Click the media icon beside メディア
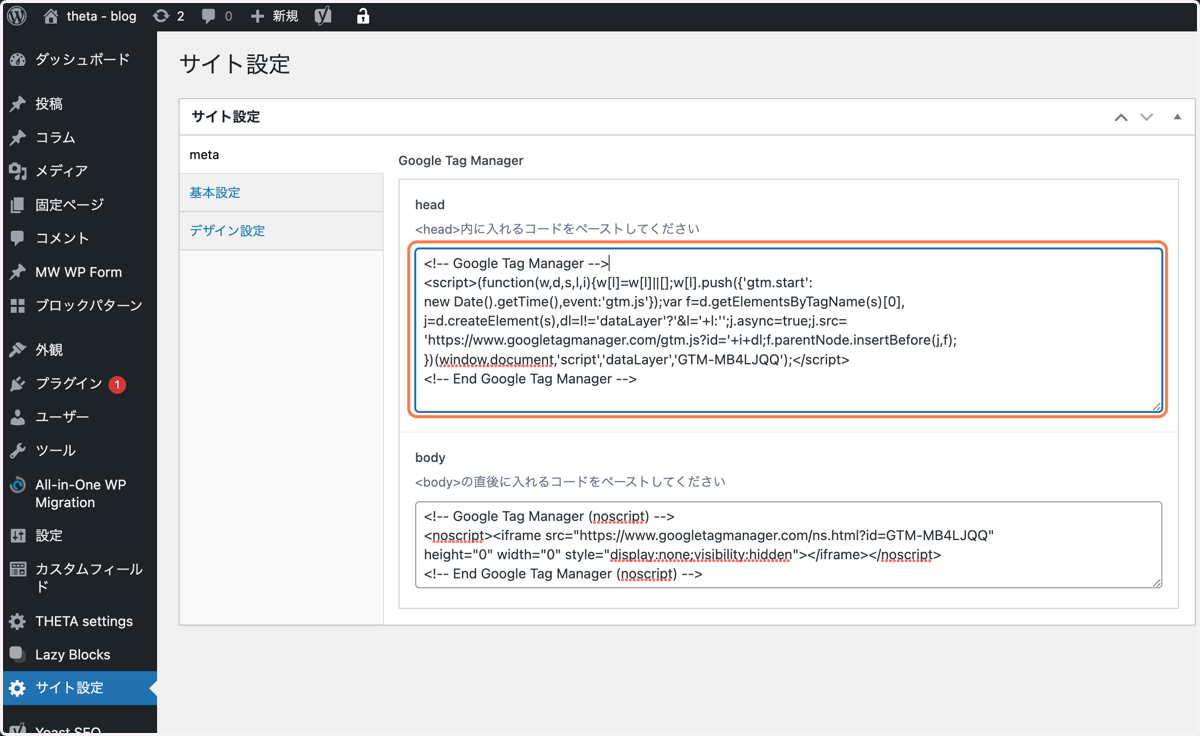Screen dimensions: 1200x736 [17, 171]
